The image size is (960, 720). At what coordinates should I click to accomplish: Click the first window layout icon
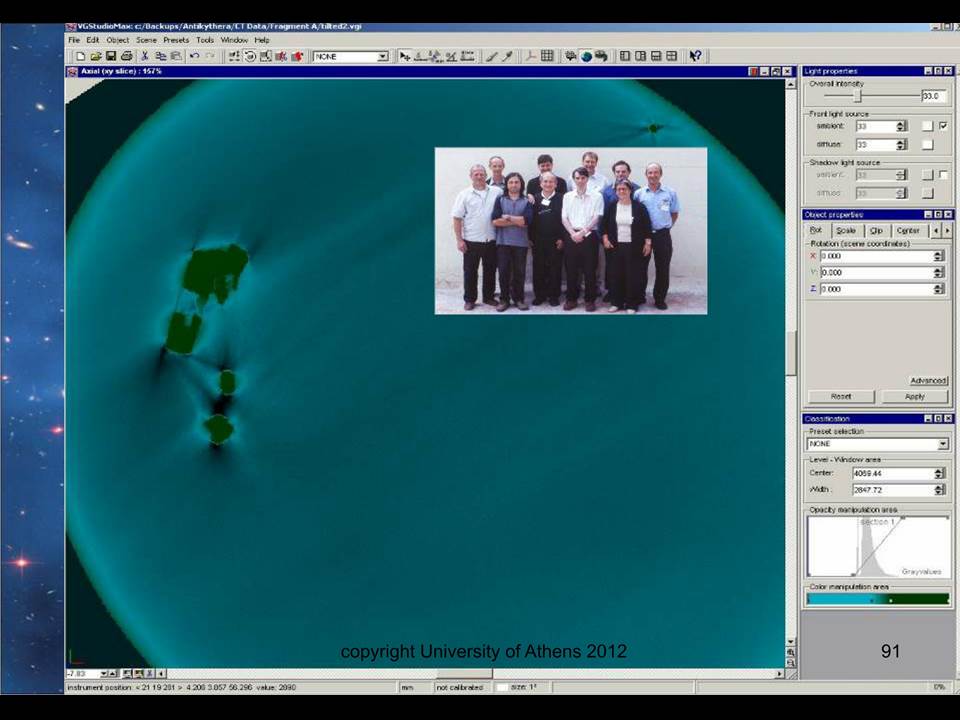(624, 56)
